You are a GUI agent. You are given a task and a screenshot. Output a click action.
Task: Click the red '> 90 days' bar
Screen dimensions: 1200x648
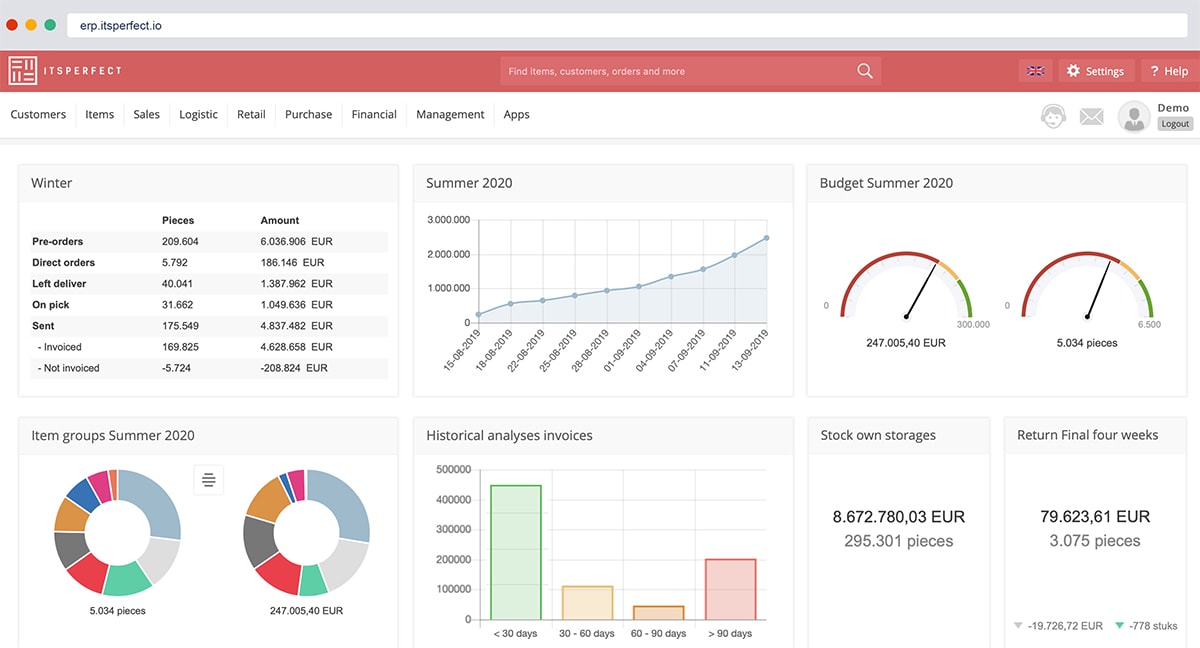click(730, 589)
